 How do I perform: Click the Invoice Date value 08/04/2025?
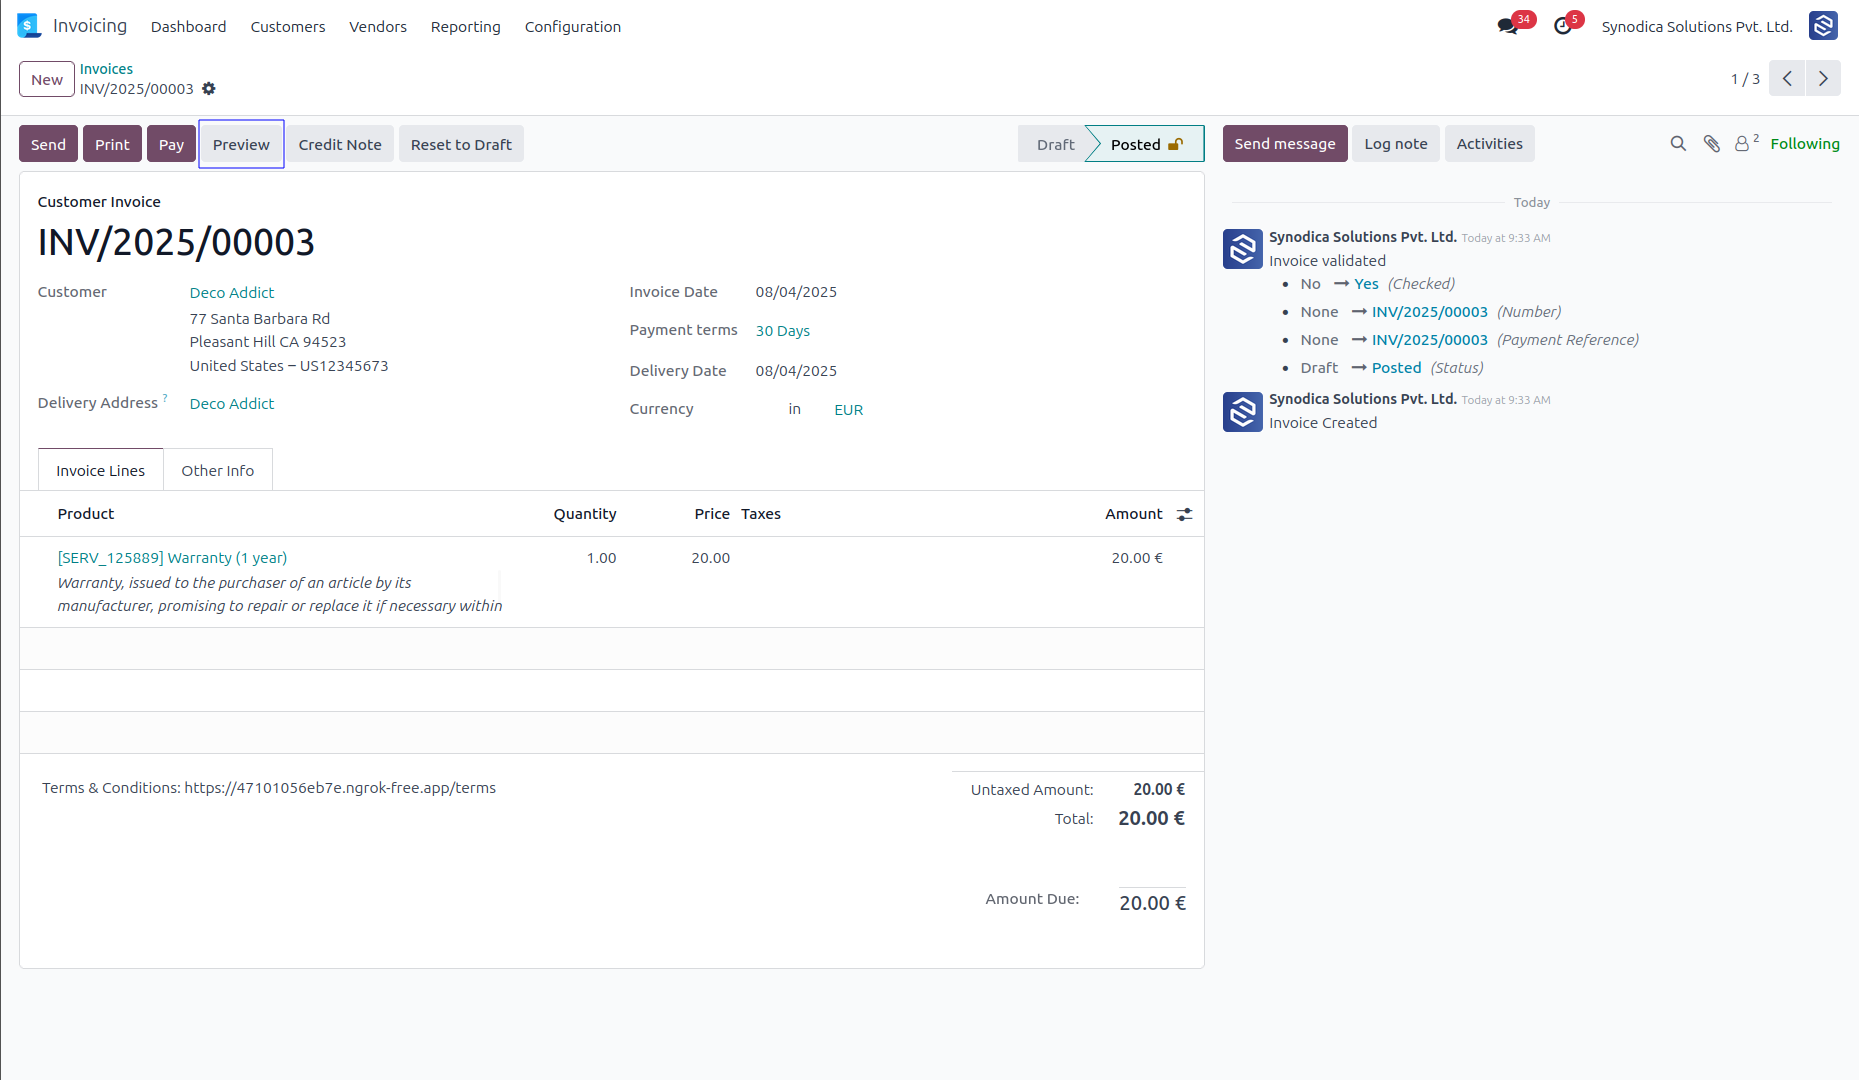tap(796, 292)
